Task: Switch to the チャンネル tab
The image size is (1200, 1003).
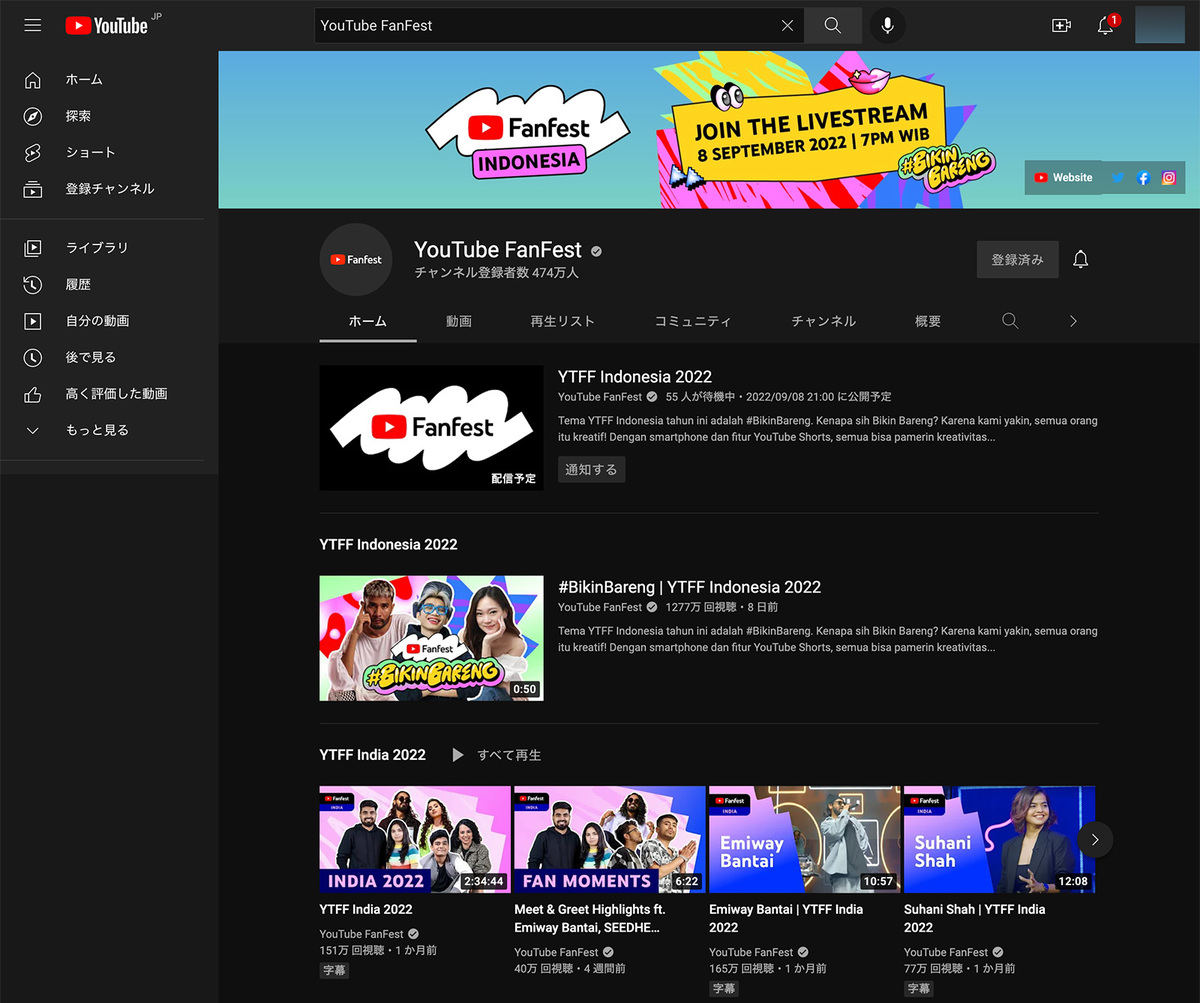Action: pos(824,321)
